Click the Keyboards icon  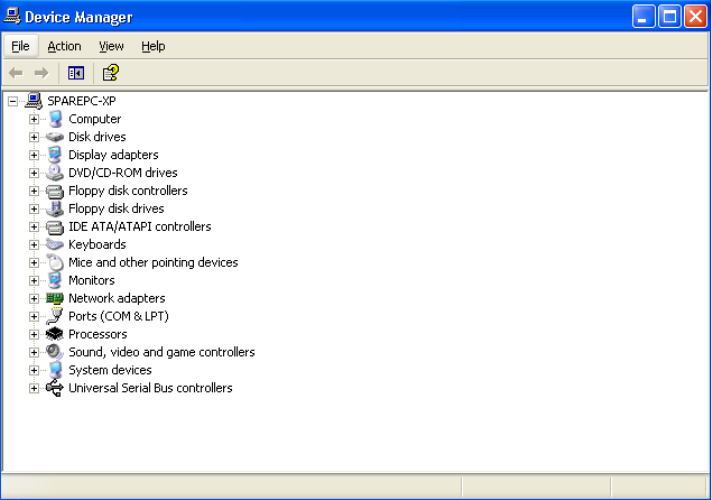point(55,244)
